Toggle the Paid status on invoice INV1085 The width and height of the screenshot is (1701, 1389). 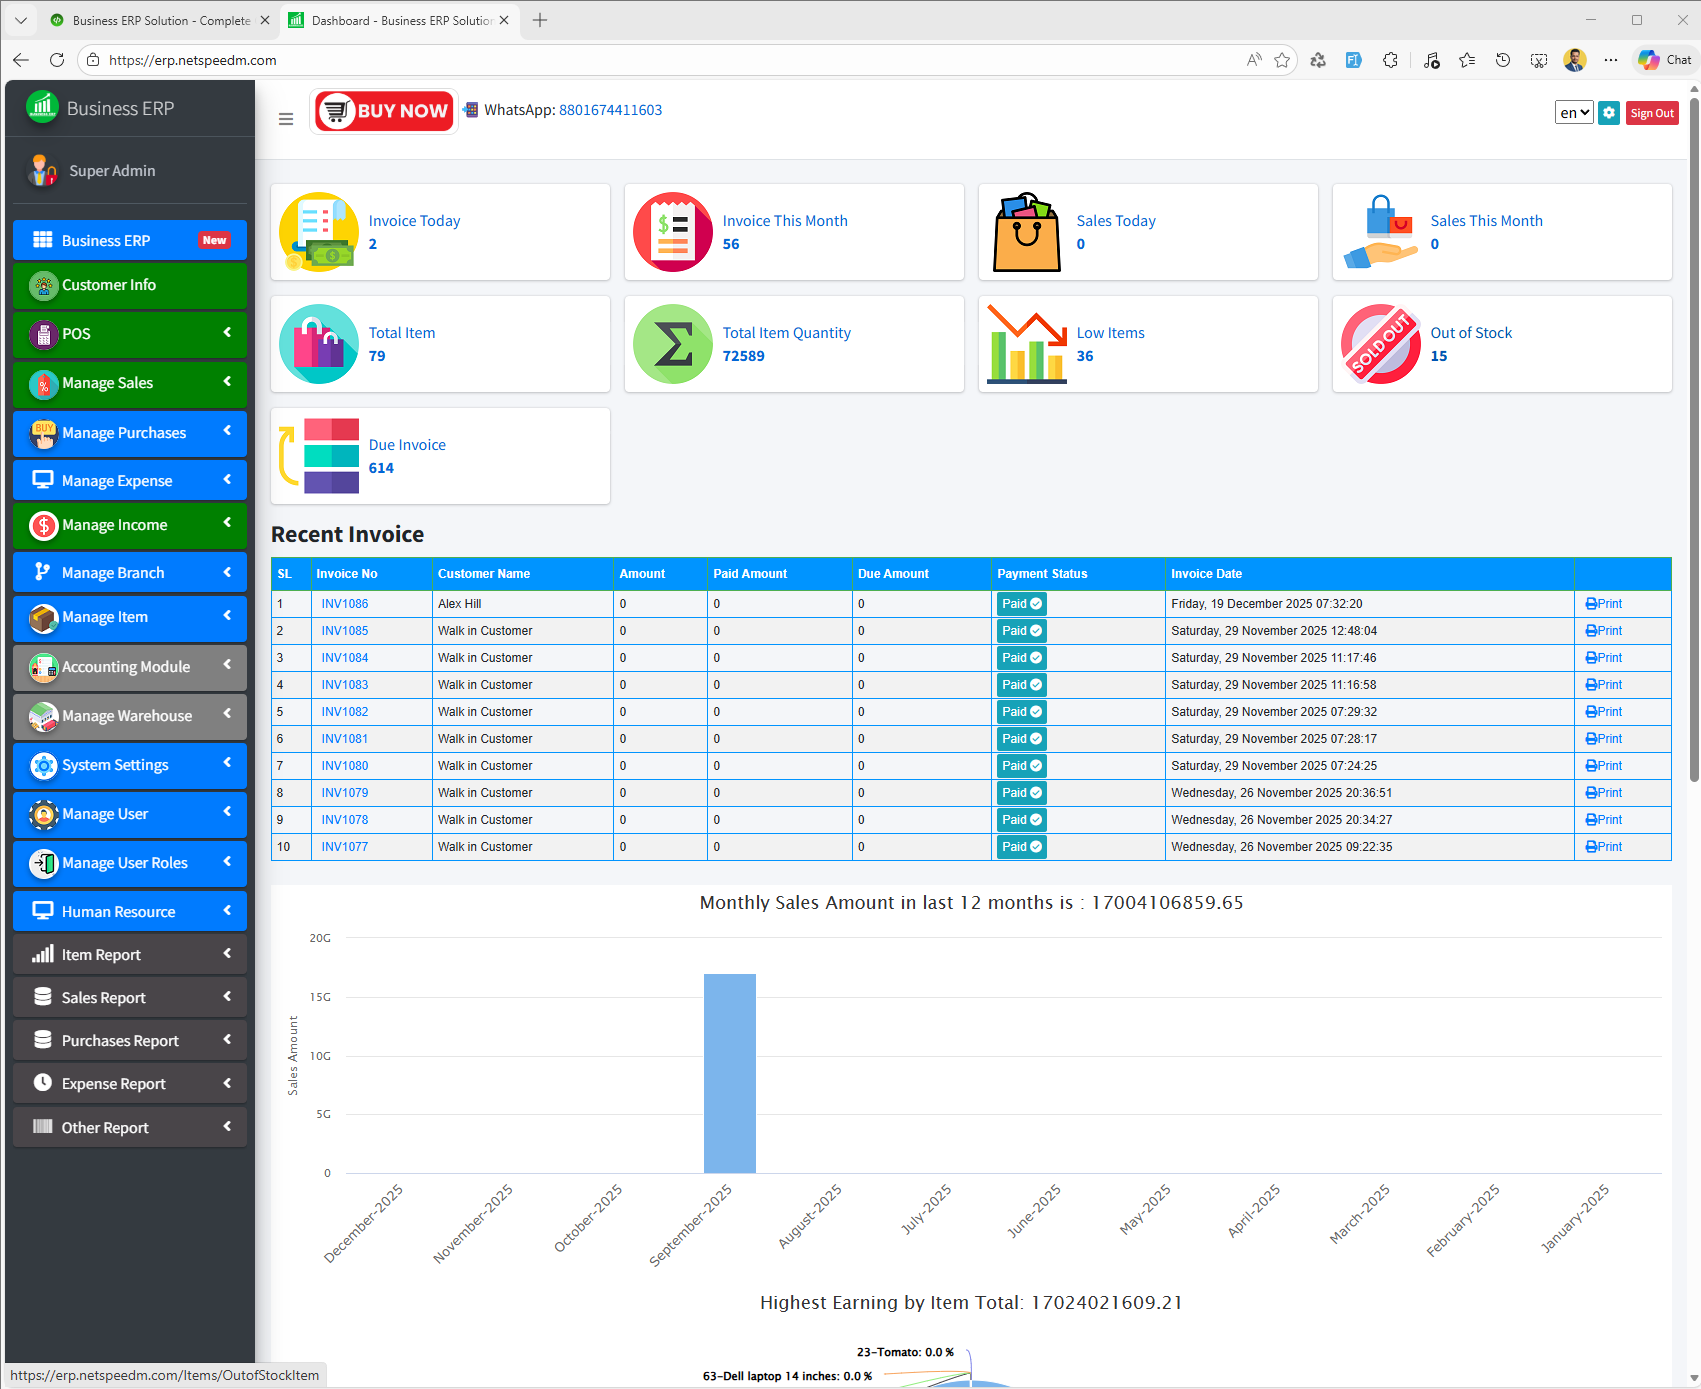[x=1021, y=630]
